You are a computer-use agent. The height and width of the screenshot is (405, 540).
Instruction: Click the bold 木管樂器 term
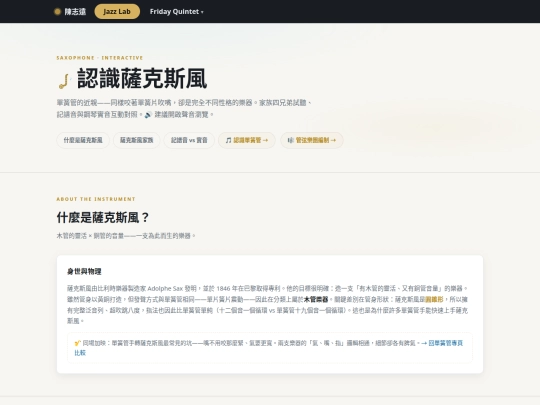(x=316, y=299)
